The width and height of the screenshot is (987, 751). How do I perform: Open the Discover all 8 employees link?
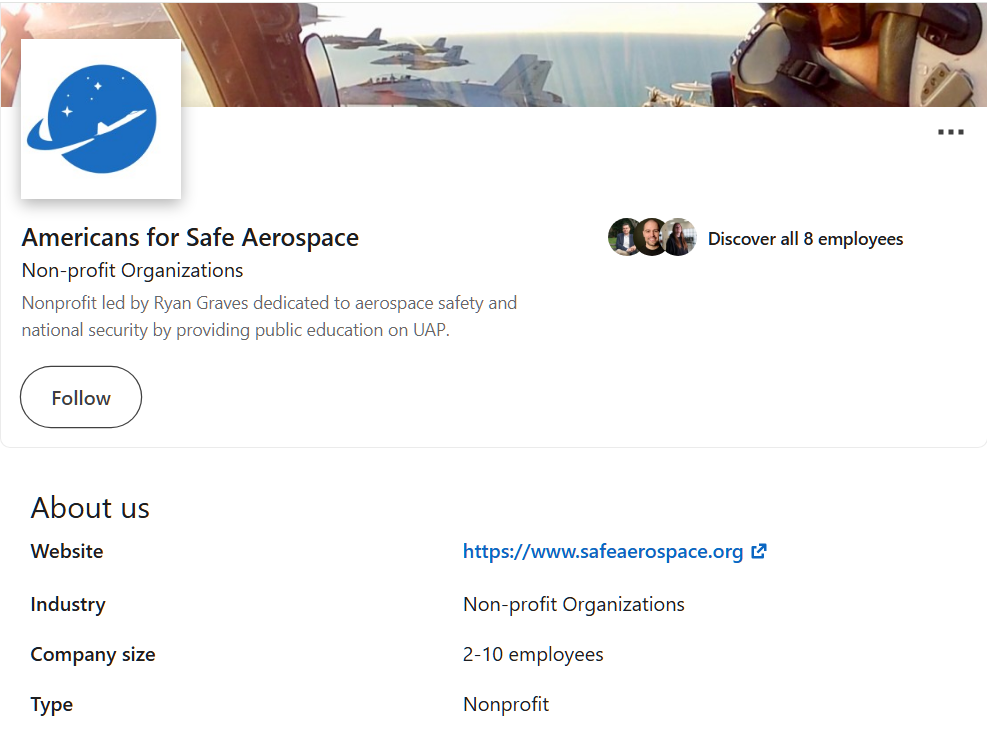pos(805,239)
